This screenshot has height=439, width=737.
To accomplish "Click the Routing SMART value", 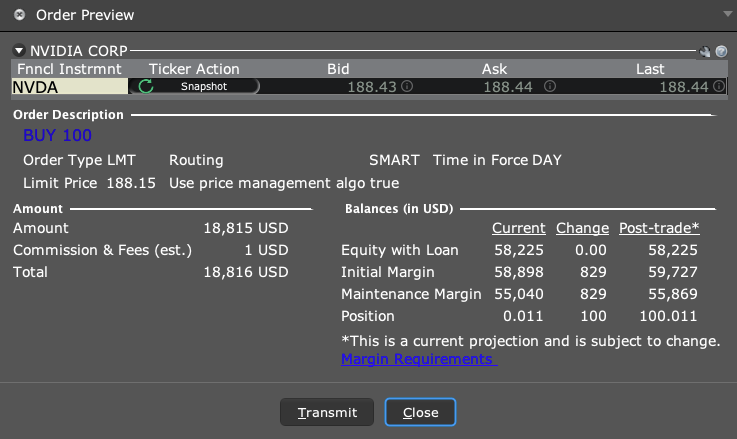I will coord(394,160).
